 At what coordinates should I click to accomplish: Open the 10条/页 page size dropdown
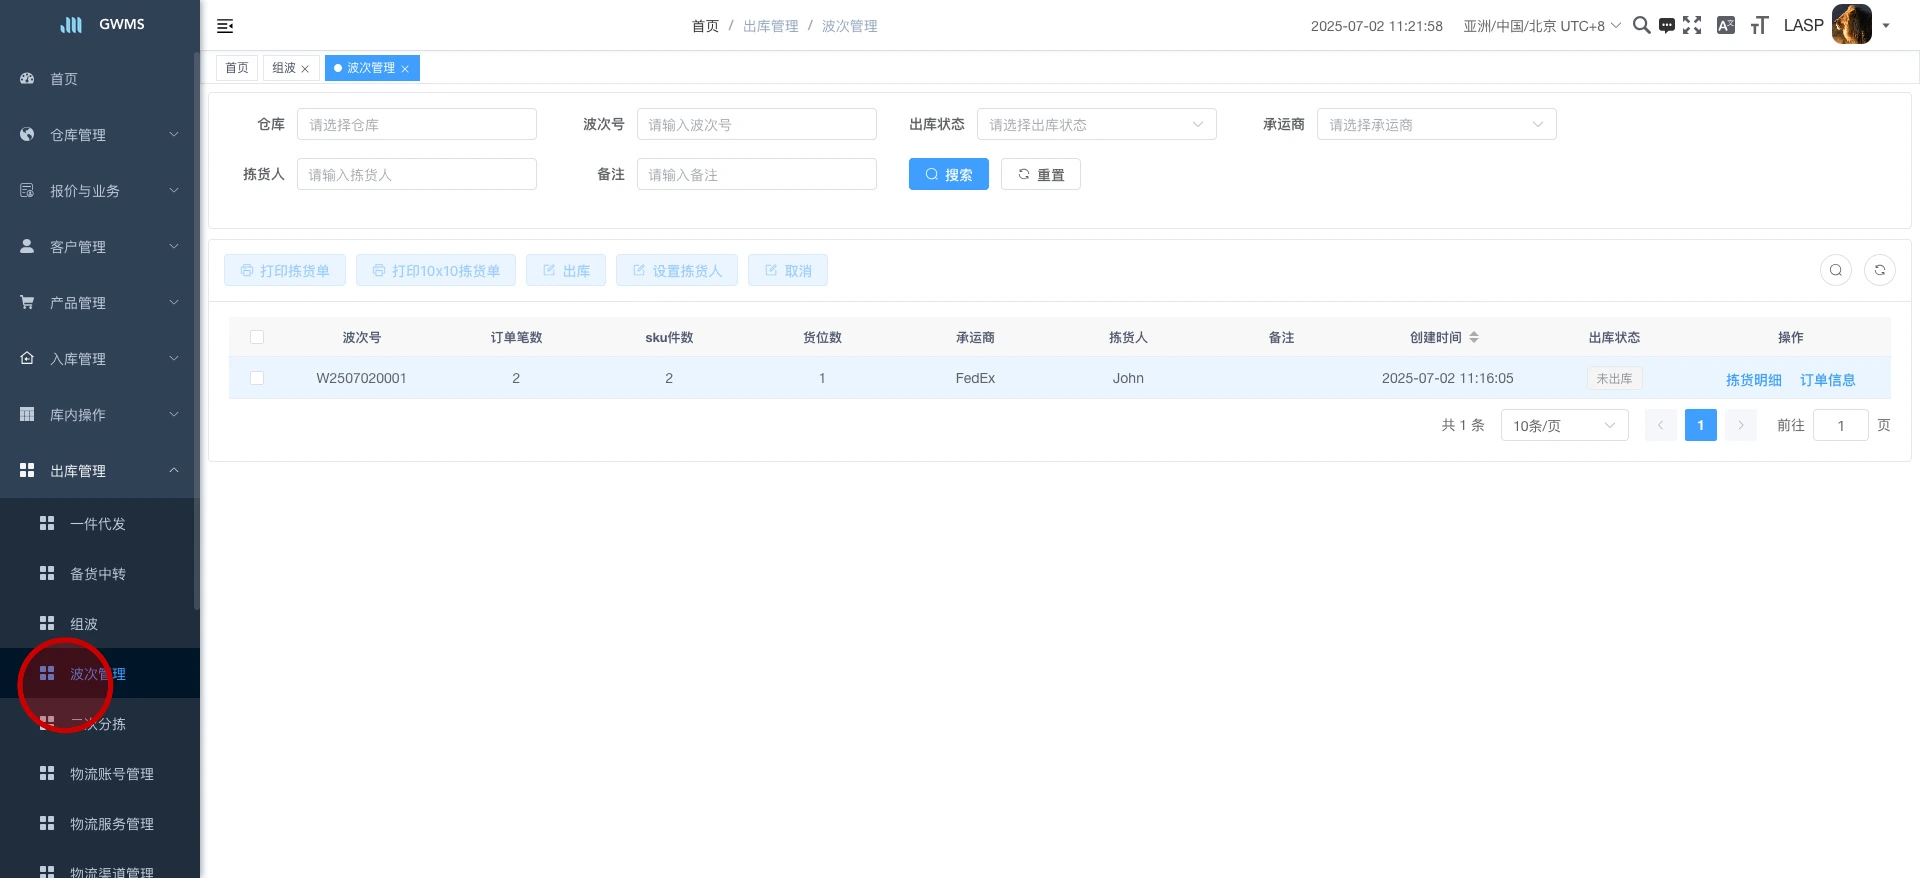tap(1564, 425)
